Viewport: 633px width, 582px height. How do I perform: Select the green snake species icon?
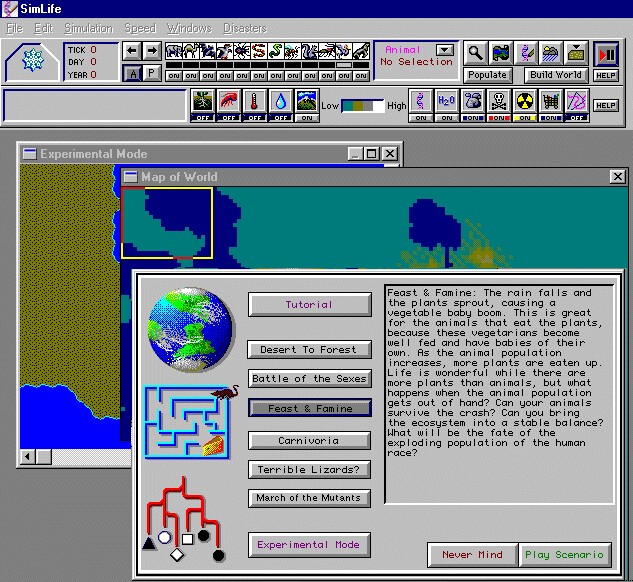tap(276, 51)
